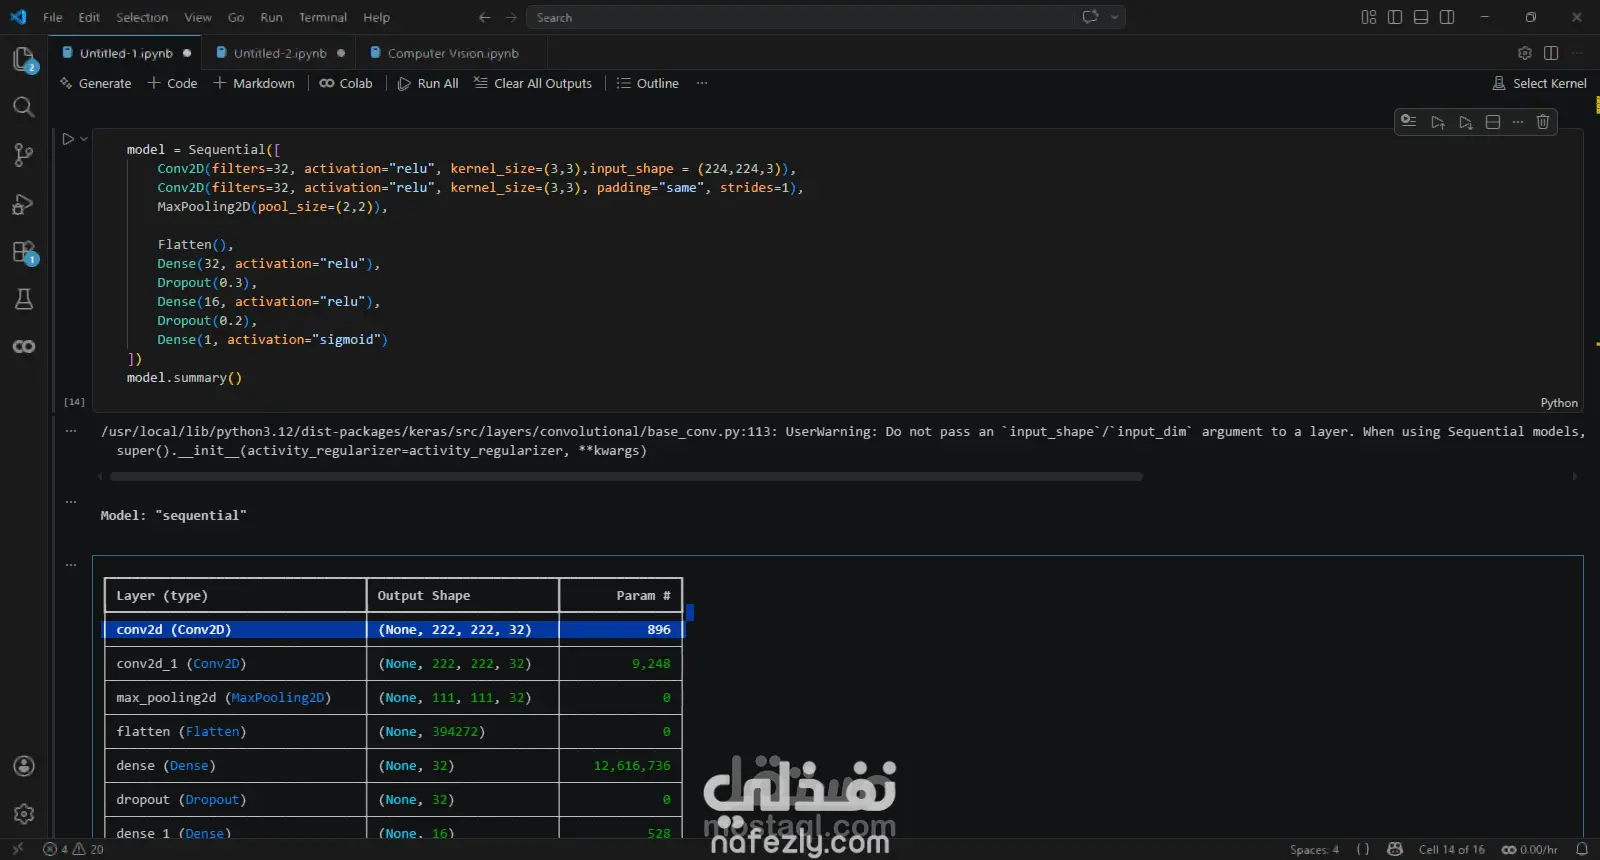Open the Testing flask view
1600x860 pixels.
24,299
